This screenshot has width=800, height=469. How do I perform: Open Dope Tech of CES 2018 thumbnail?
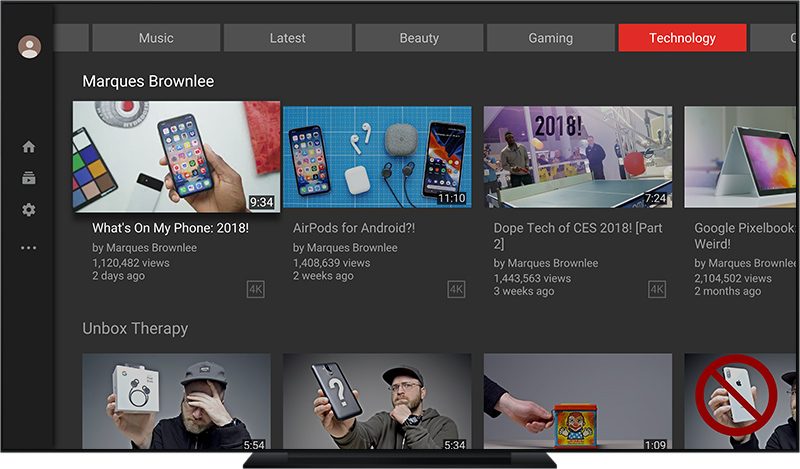tap(578, 157)
